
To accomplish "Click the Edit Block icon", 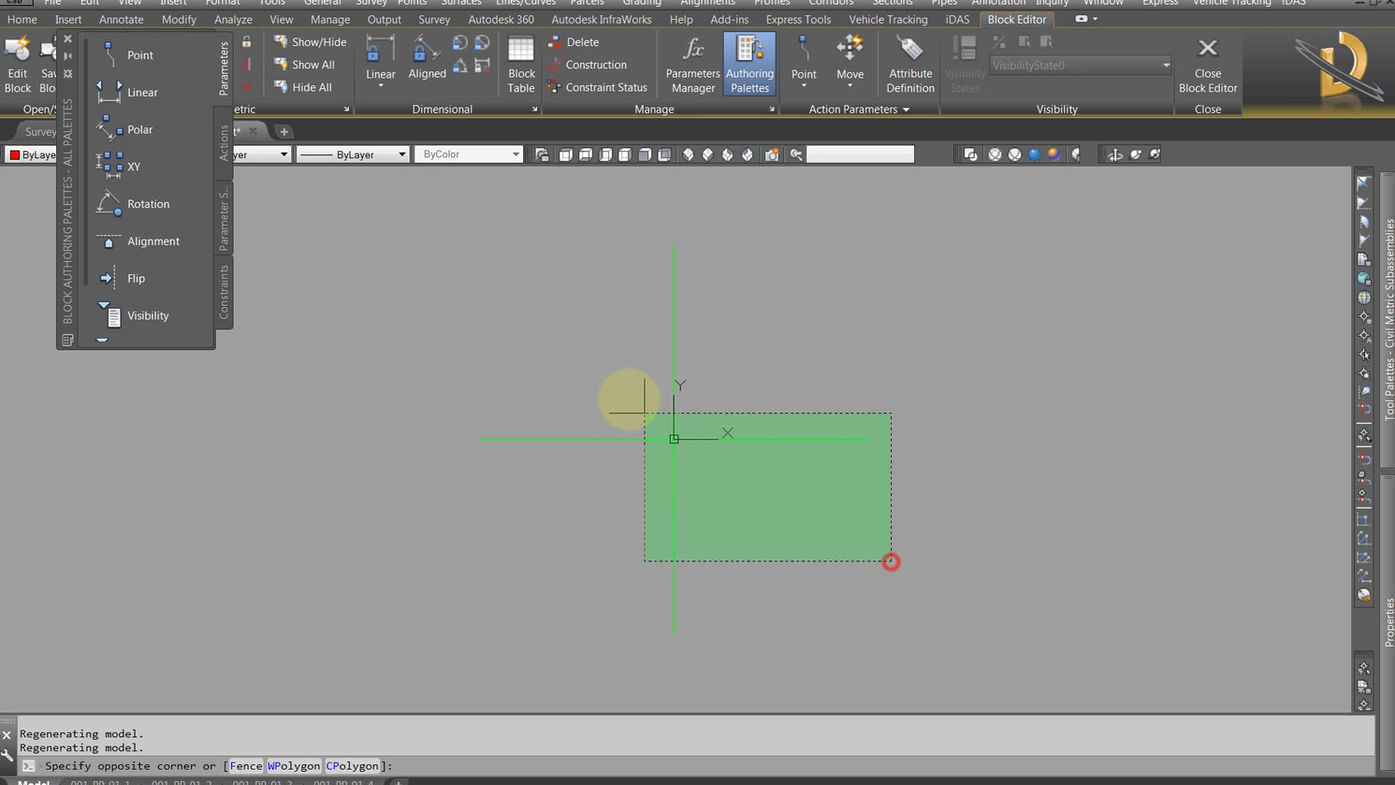I will coord(17,64).
